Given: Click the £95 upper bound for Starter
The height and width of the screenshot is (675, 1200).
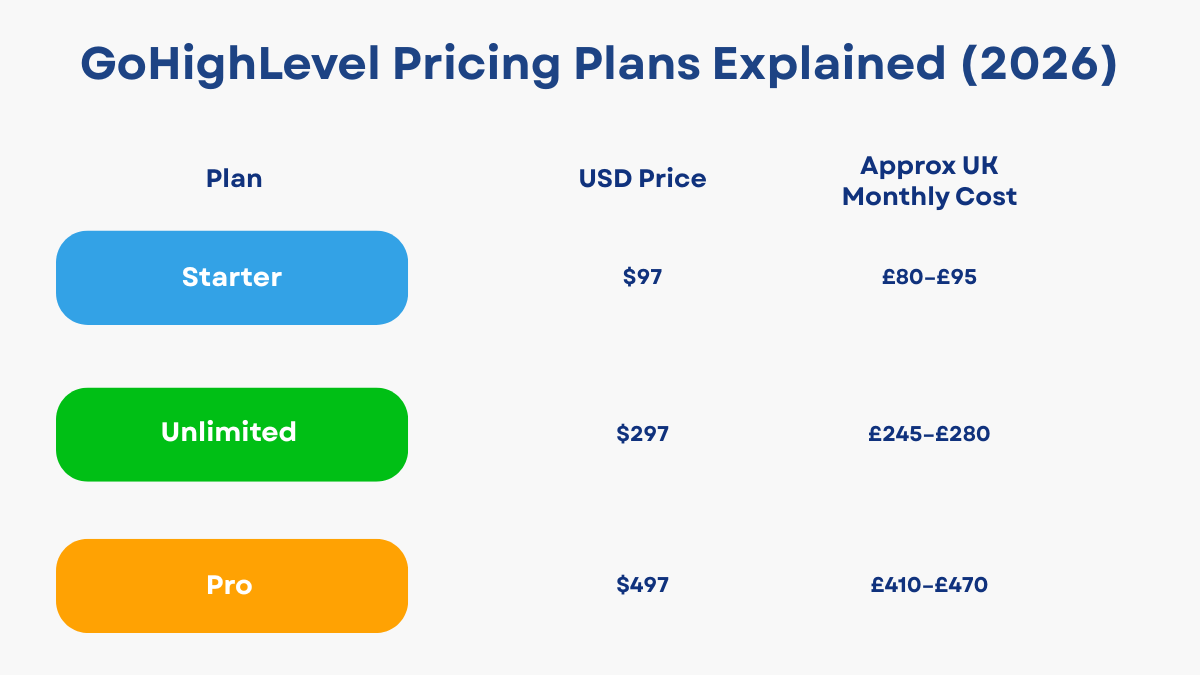Looking at the screenshot, I should 957,277.
